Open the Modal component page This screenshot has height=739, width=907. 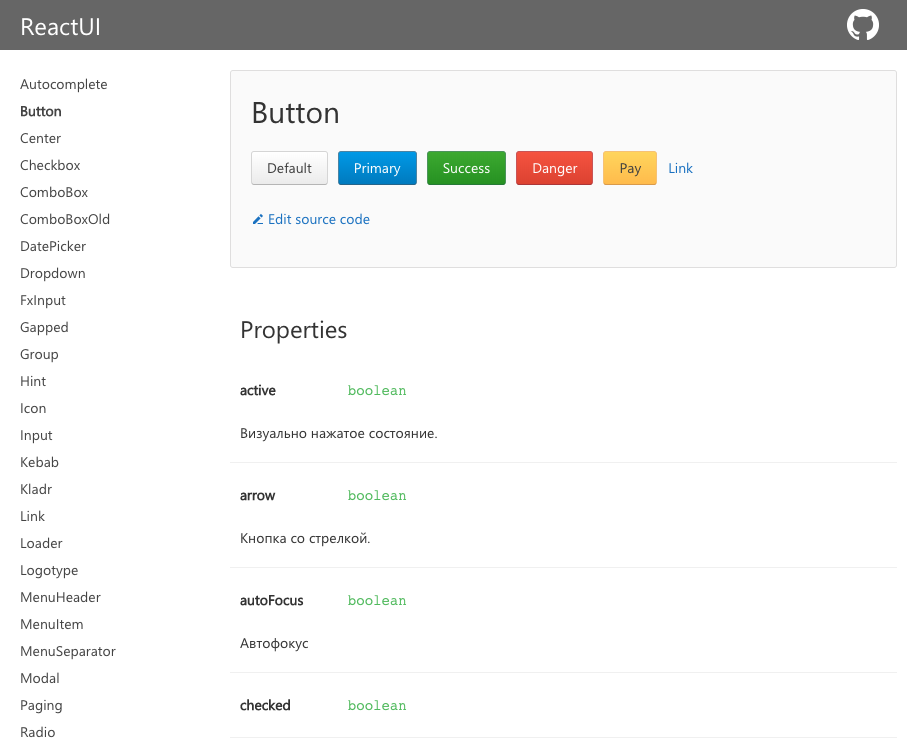[40, 678]
